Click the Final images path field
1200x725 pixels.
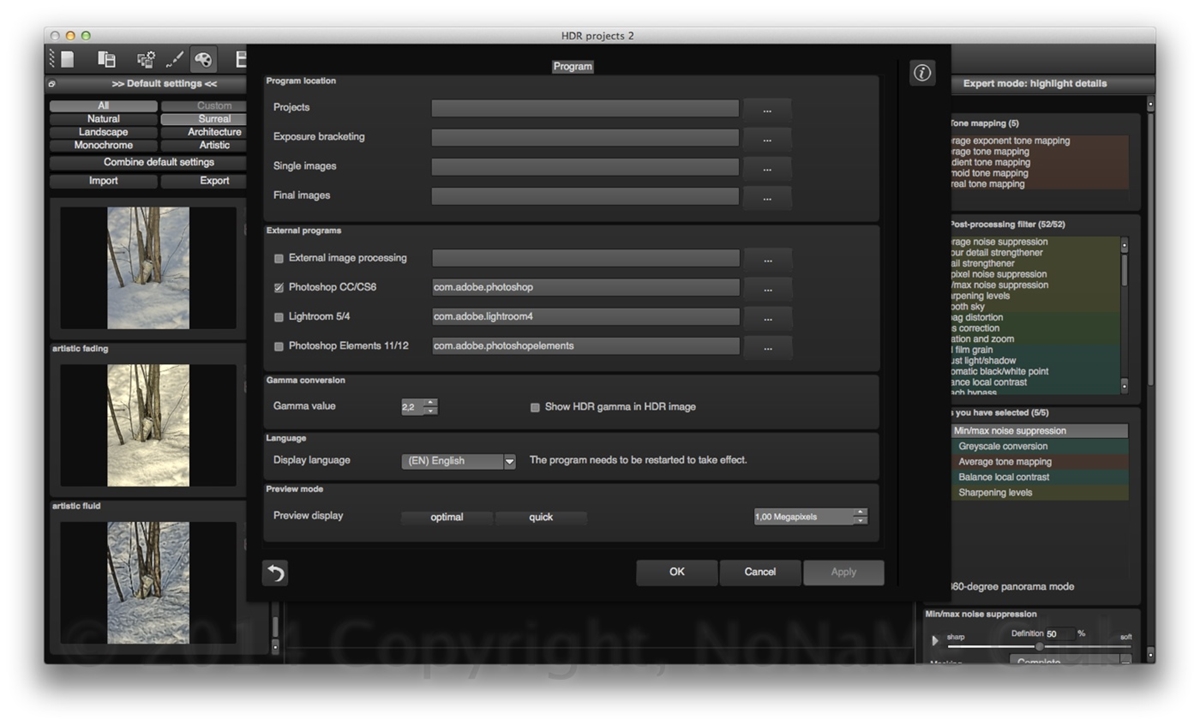[x=585, y=196]
